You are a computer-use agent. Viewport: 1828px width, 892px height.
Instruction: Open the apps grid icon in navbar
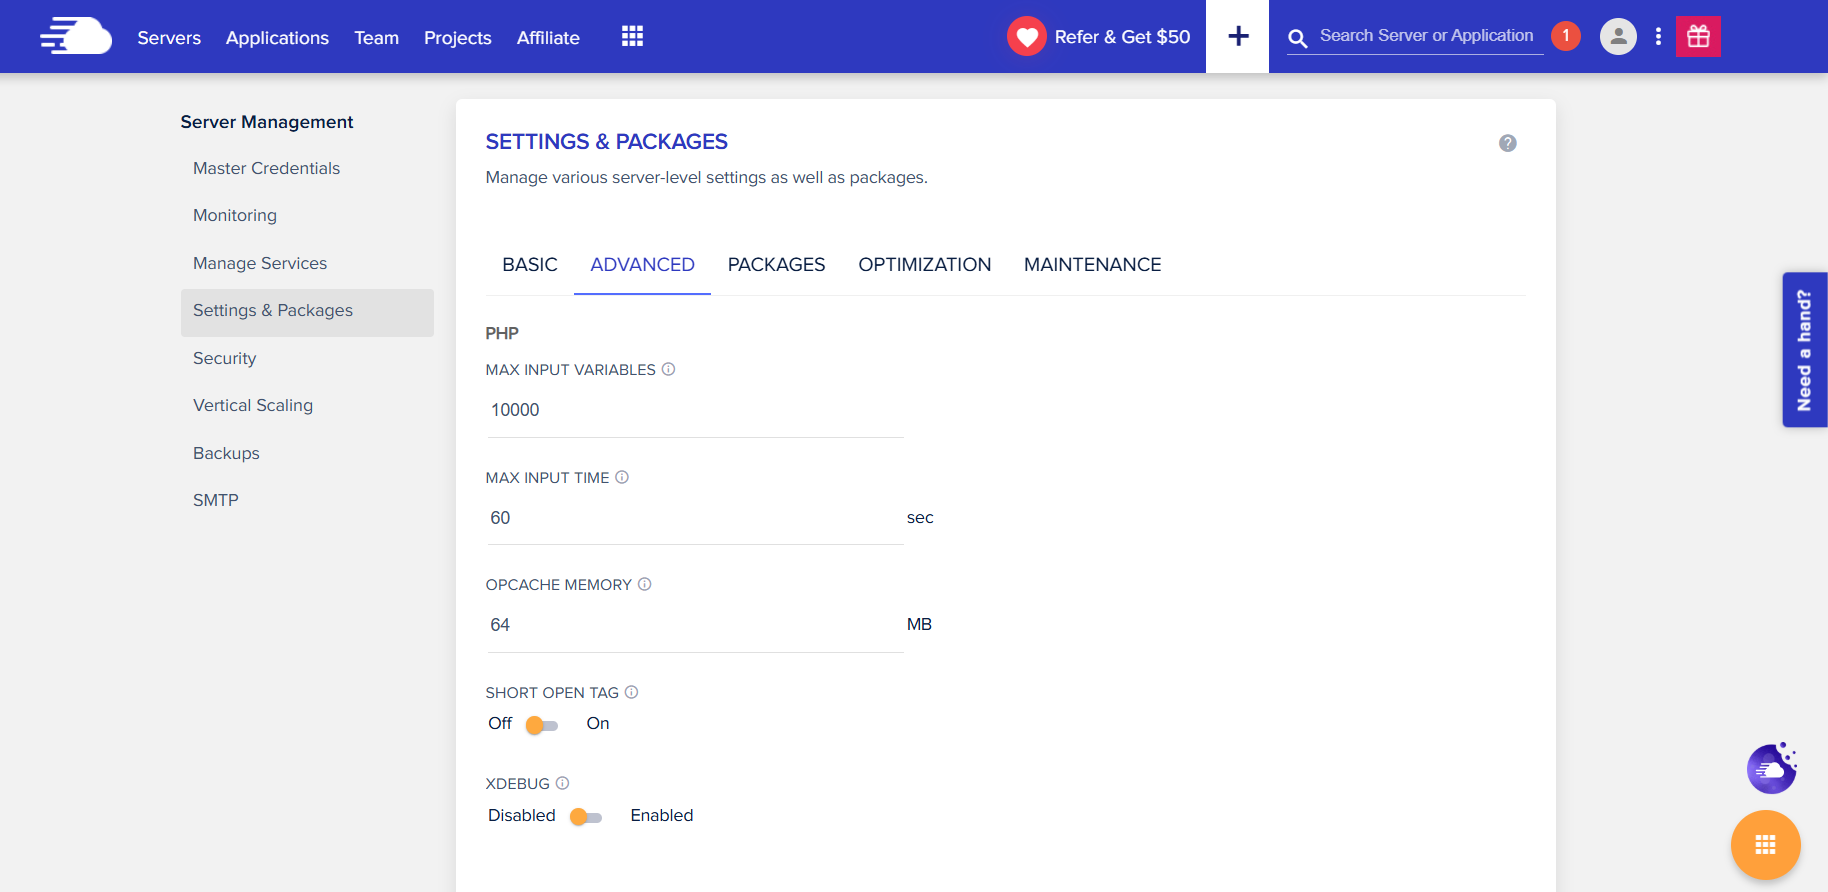(x=632, y=37)
